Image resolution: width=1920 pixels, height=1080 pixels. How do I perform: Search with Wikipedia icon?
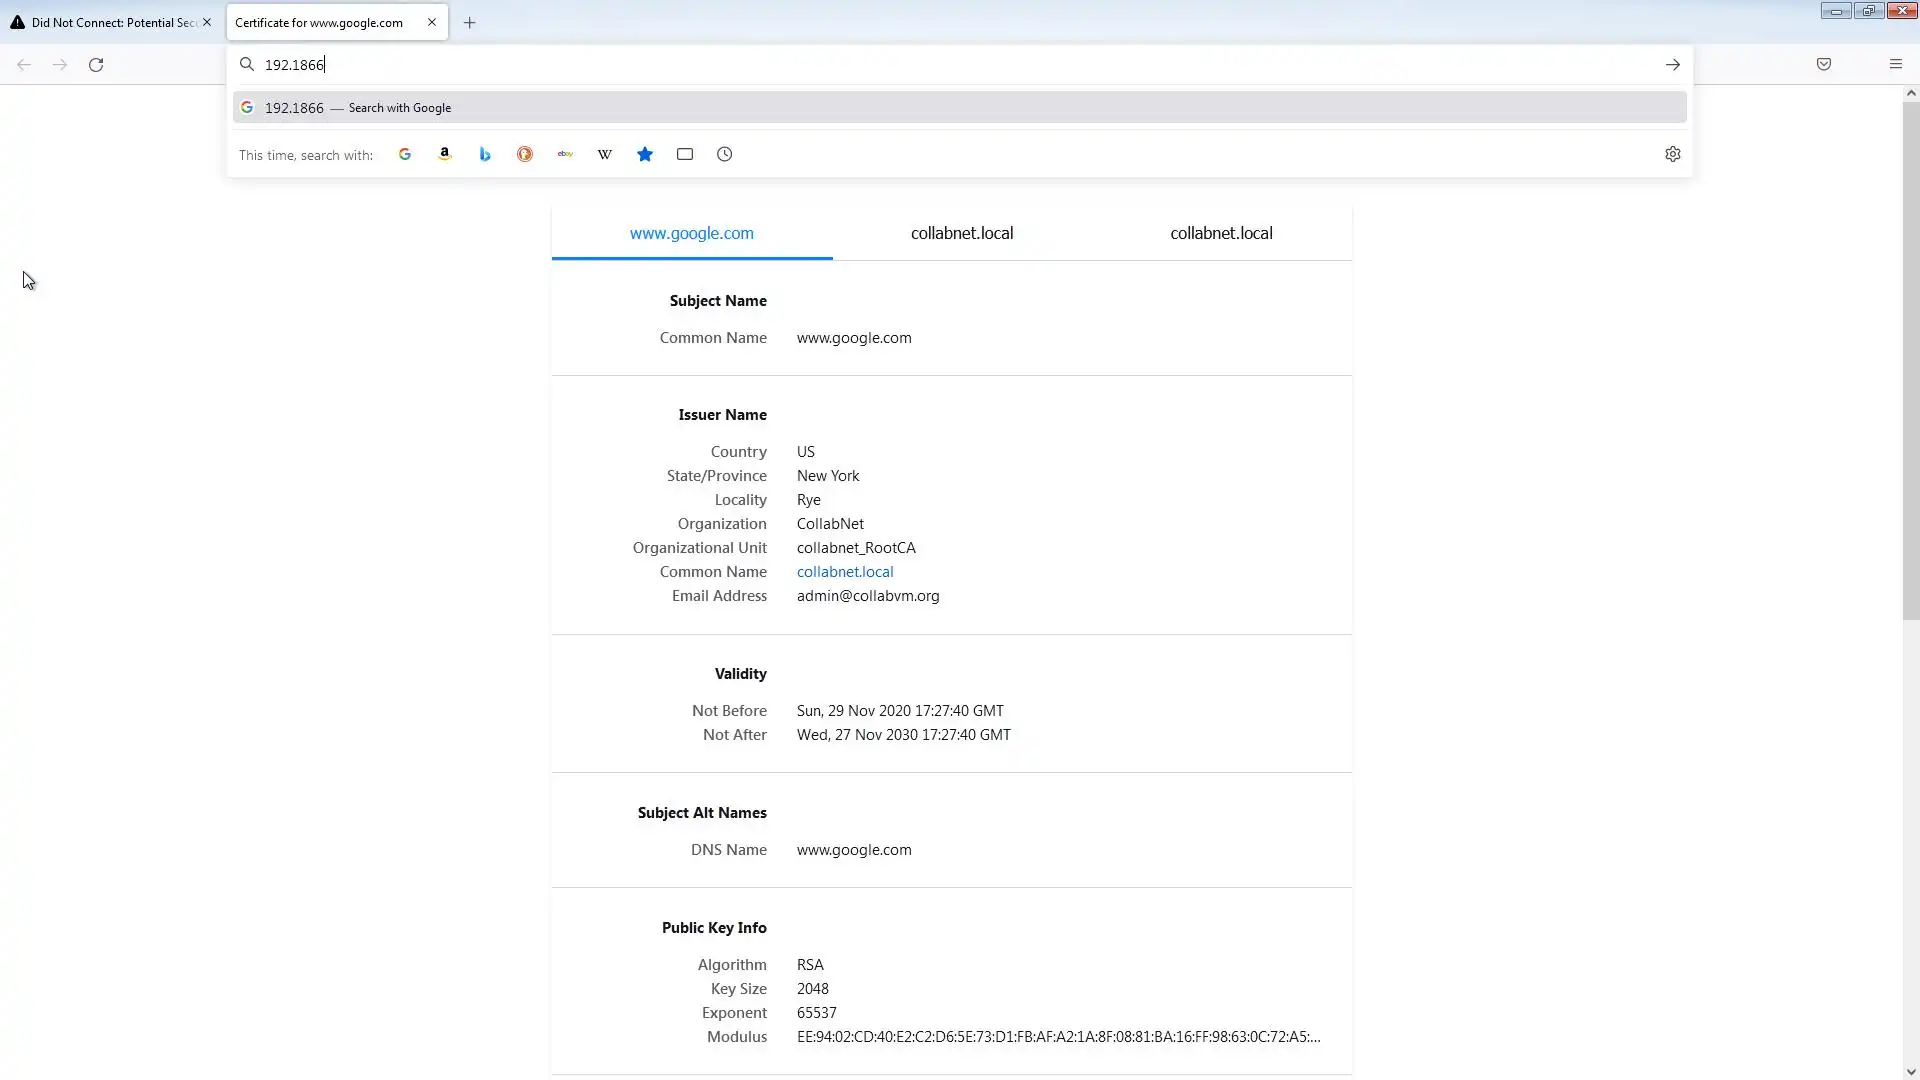[x=605, y=154]
